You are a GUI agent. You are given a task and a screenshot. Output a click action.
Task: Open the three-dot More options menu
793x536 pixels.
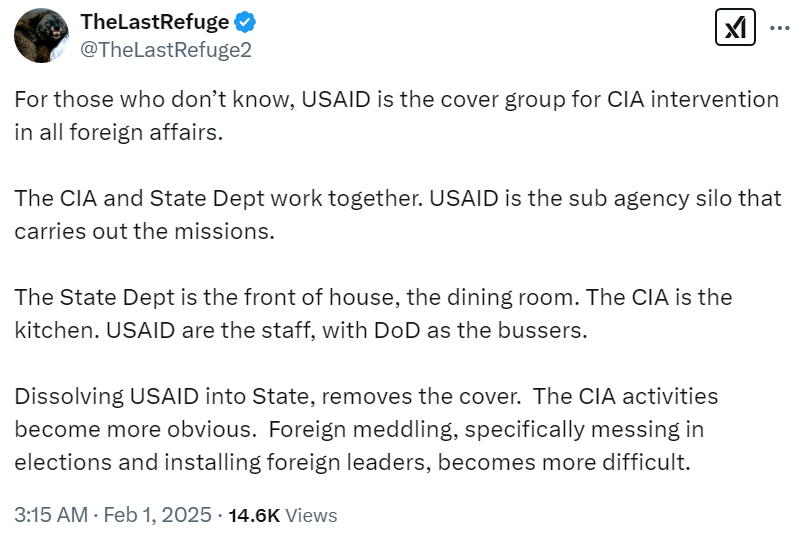click(x=778, y=29)
